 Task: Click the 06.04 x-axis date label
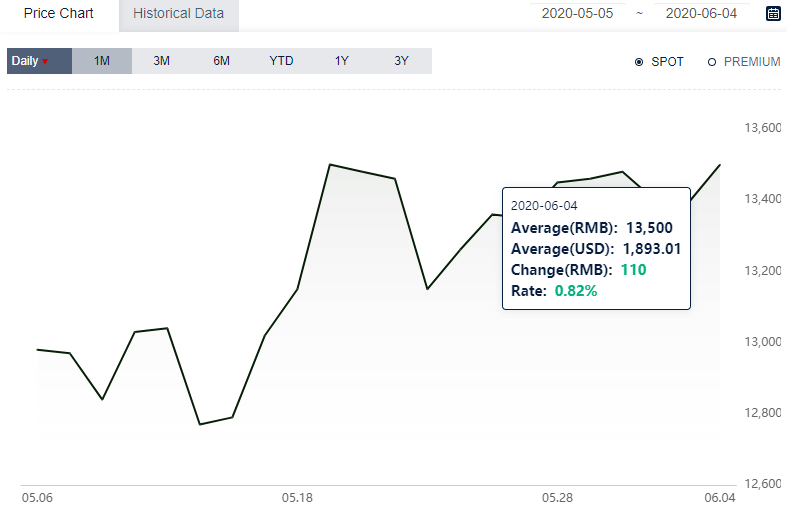click(720, 498)
